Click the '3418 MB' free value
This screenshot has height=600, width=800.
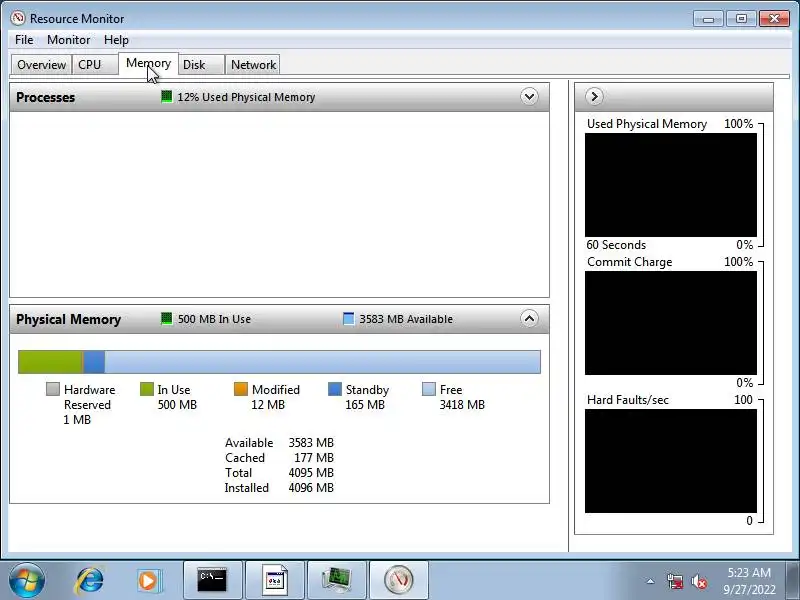click(x=462, y=405)
